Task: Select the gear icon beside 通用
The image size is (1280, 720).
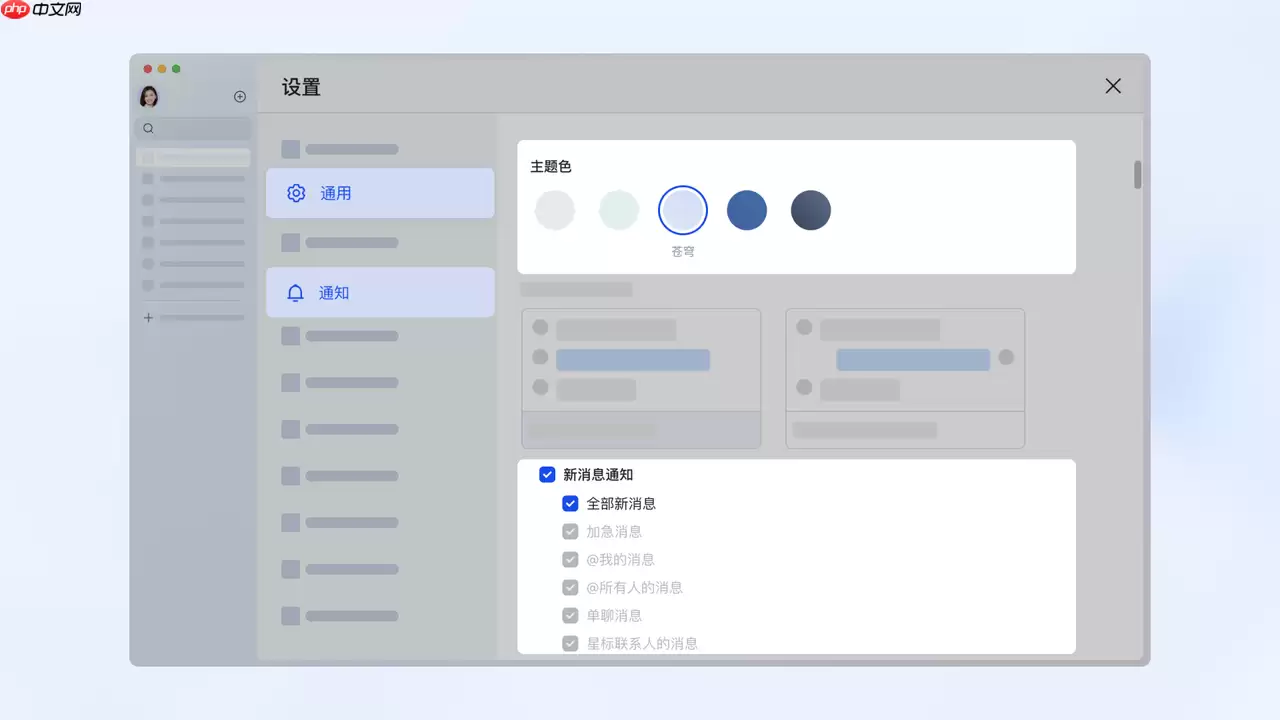Action: pos(296,193)
